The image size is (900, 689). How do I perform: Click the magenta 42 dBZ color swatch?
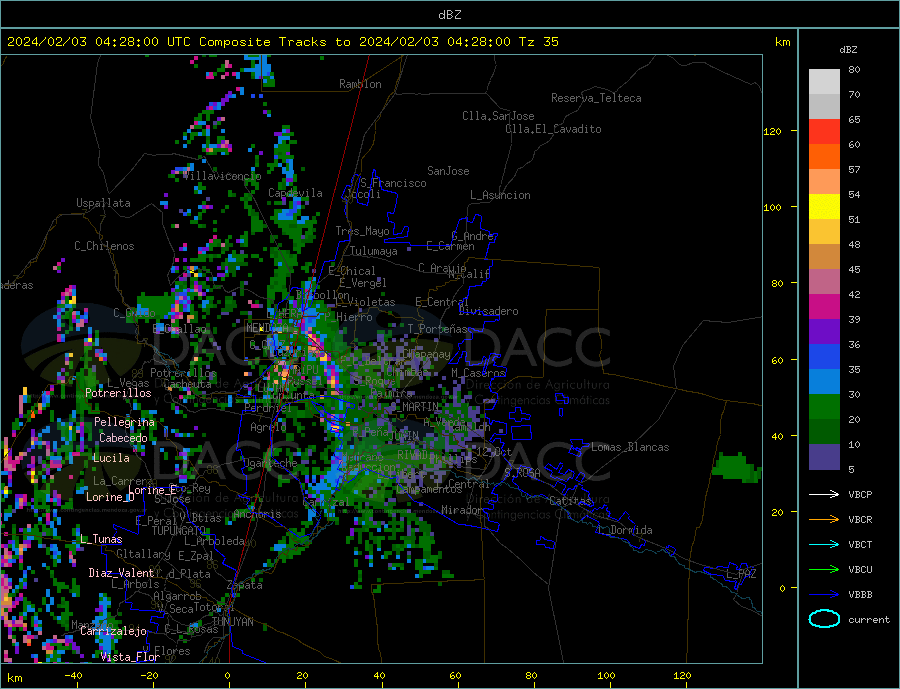[x=824, y=307]
